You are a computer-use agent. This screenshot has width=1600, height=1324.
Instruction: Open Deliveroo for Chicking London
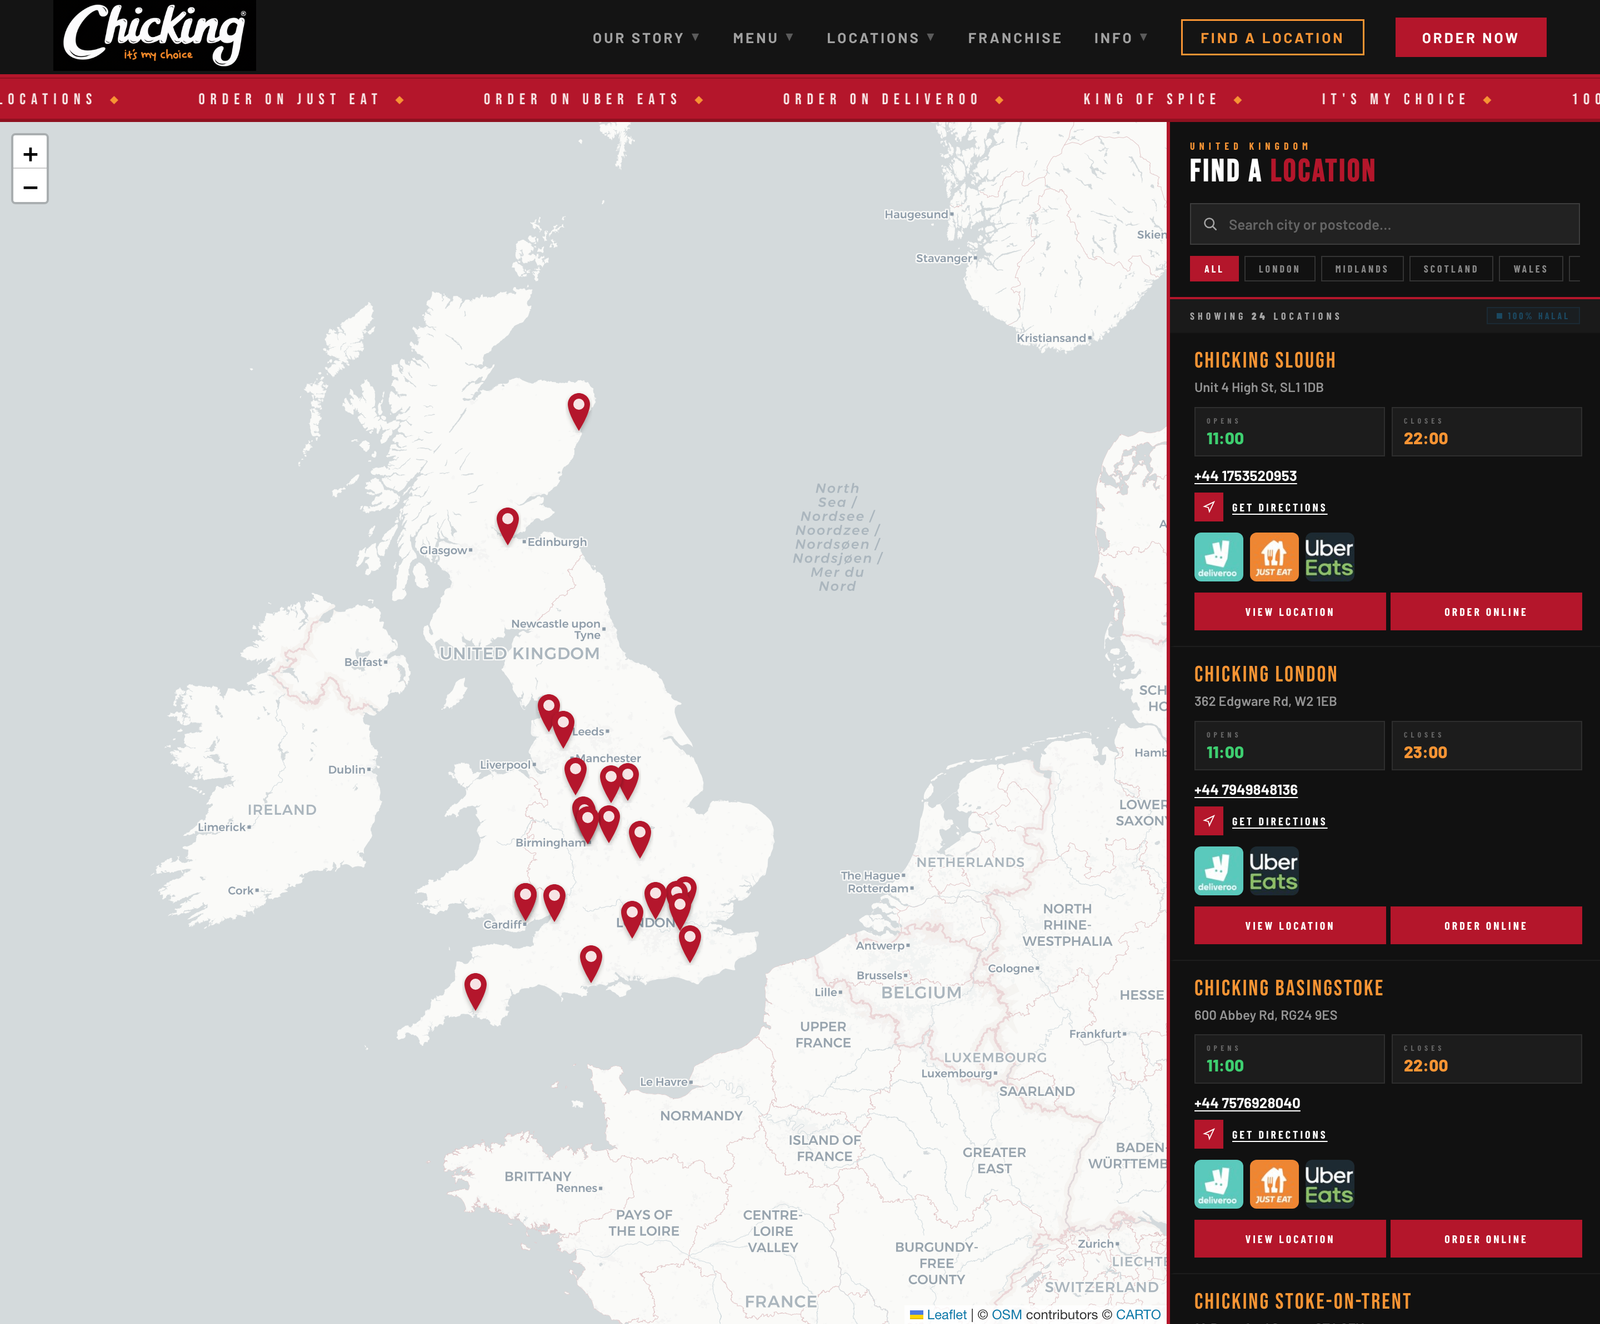[x=1219, y=871]
